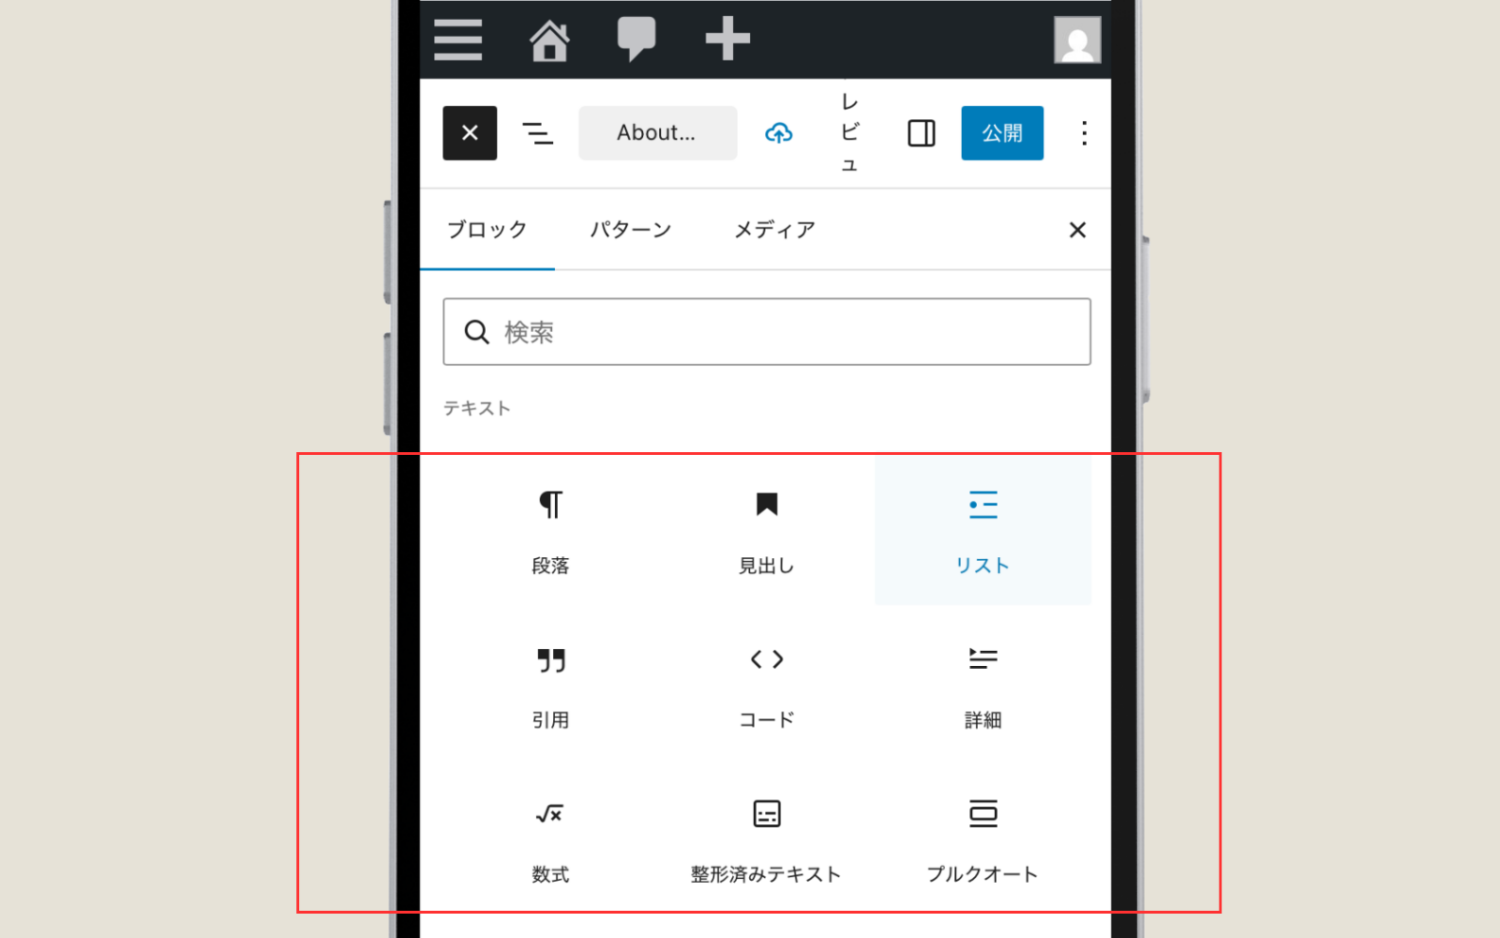Switch to the パターン tab
Image resolution: width=1500 pixels, height=938 pixels.
pos(630,230)
